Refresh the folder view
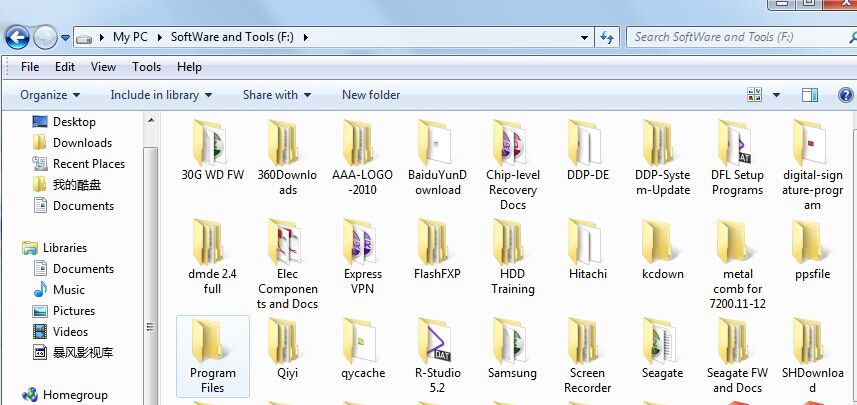857x405 pixels. coord(607,37)
